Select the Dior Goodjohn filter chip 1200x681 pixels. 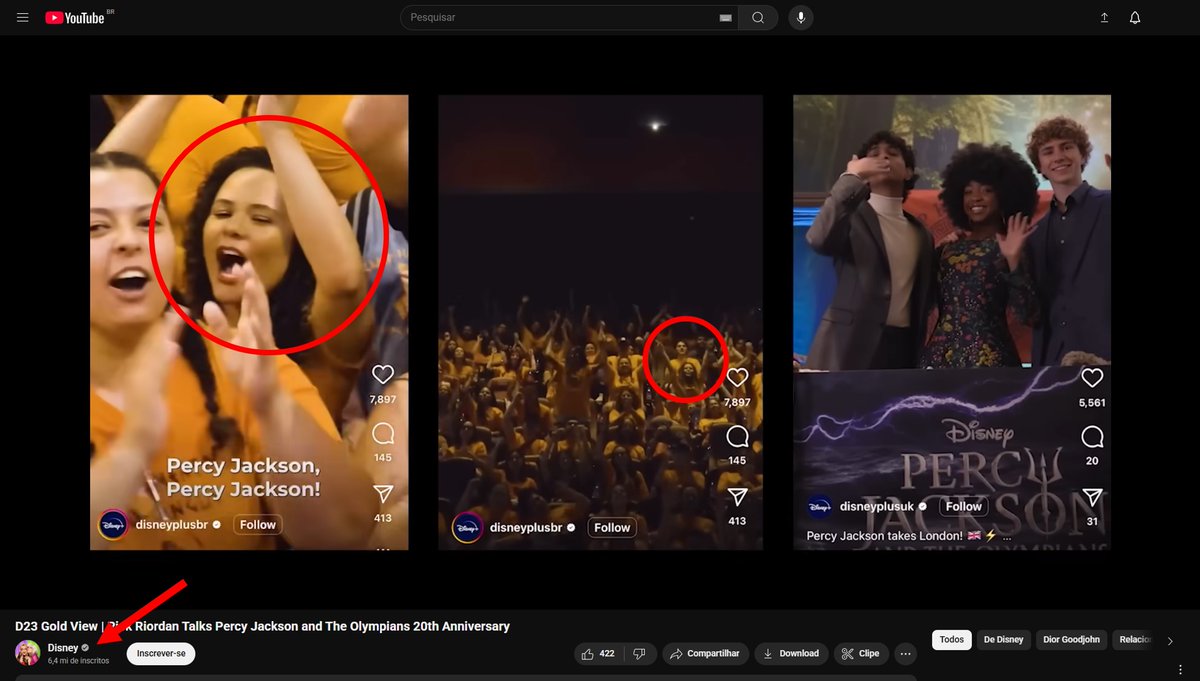(1071, 640)
